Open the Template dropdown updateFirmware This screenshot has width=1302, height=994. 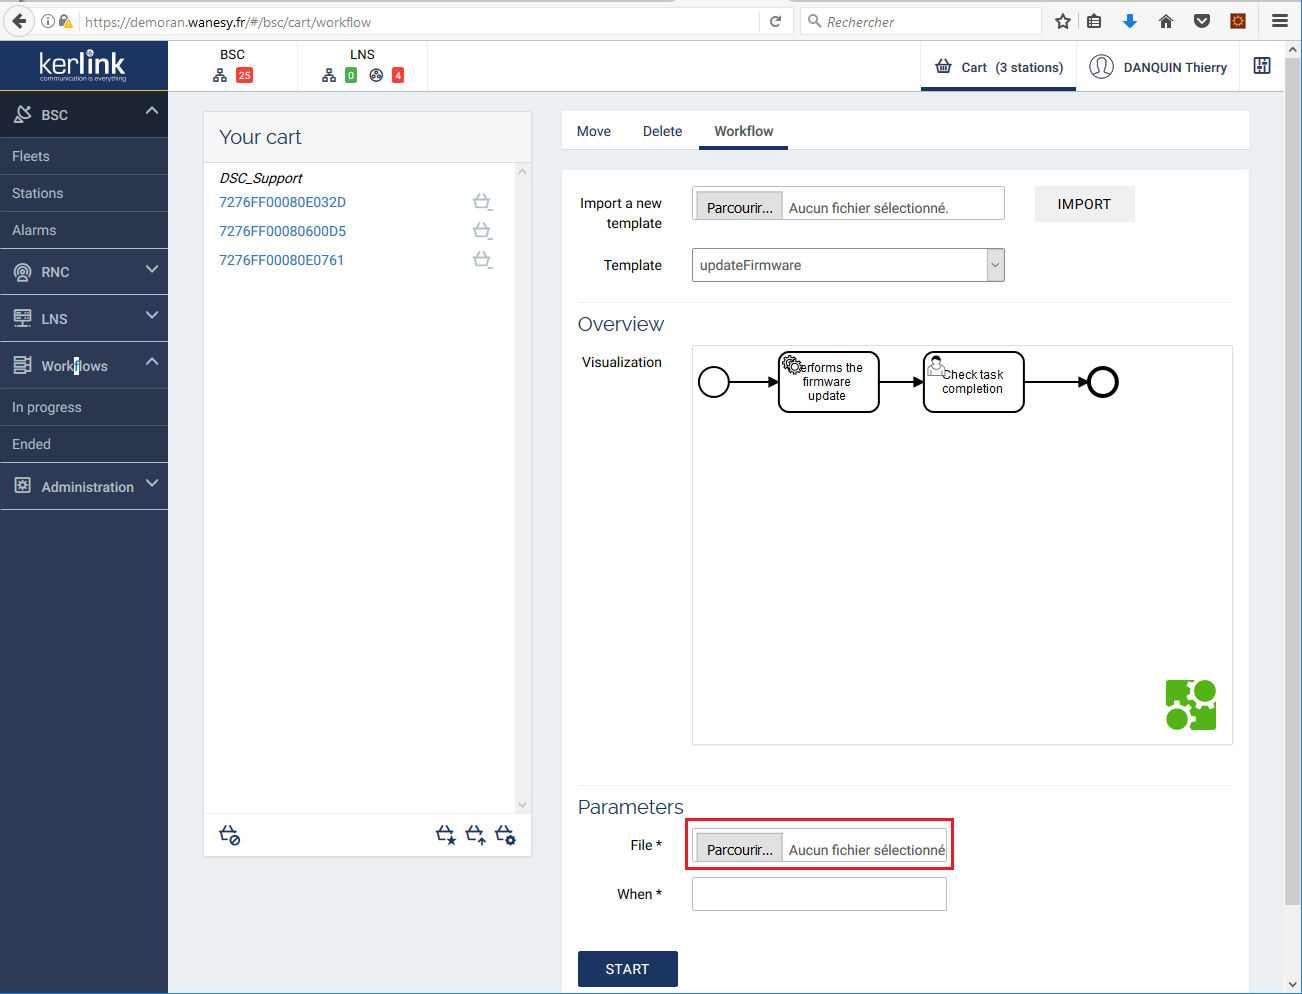[847, 265]
